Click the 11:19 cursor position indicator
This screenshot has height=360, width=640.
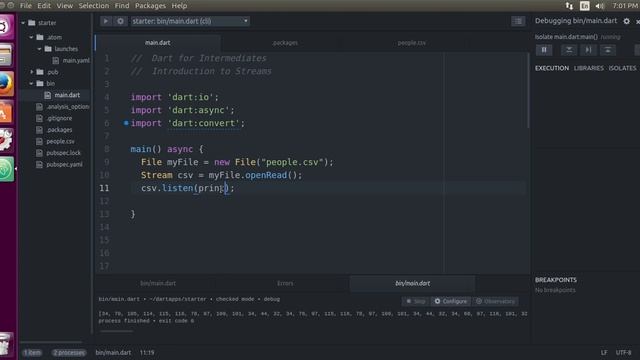147,353
